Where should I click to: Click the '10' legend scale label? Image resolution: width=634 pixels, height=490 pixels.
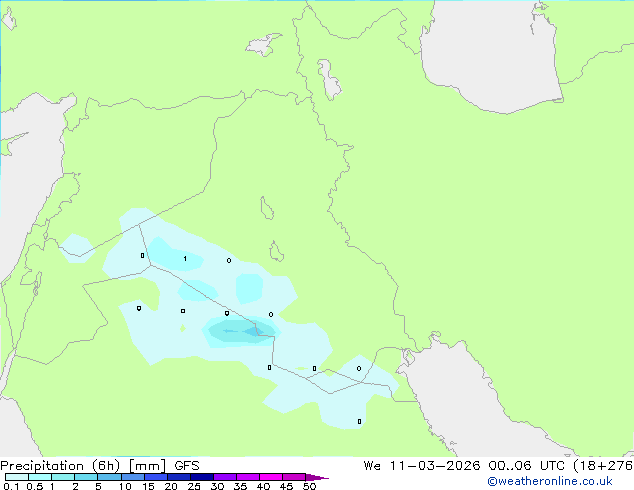tap(125, 486)
